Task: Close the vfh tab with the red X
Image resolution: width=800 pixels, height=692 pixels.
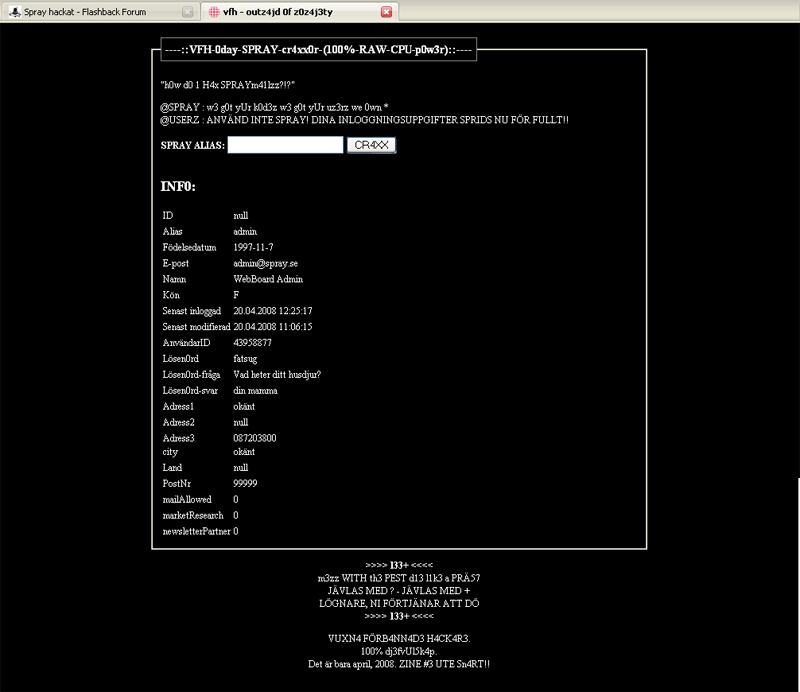Action: click(387, 10)
